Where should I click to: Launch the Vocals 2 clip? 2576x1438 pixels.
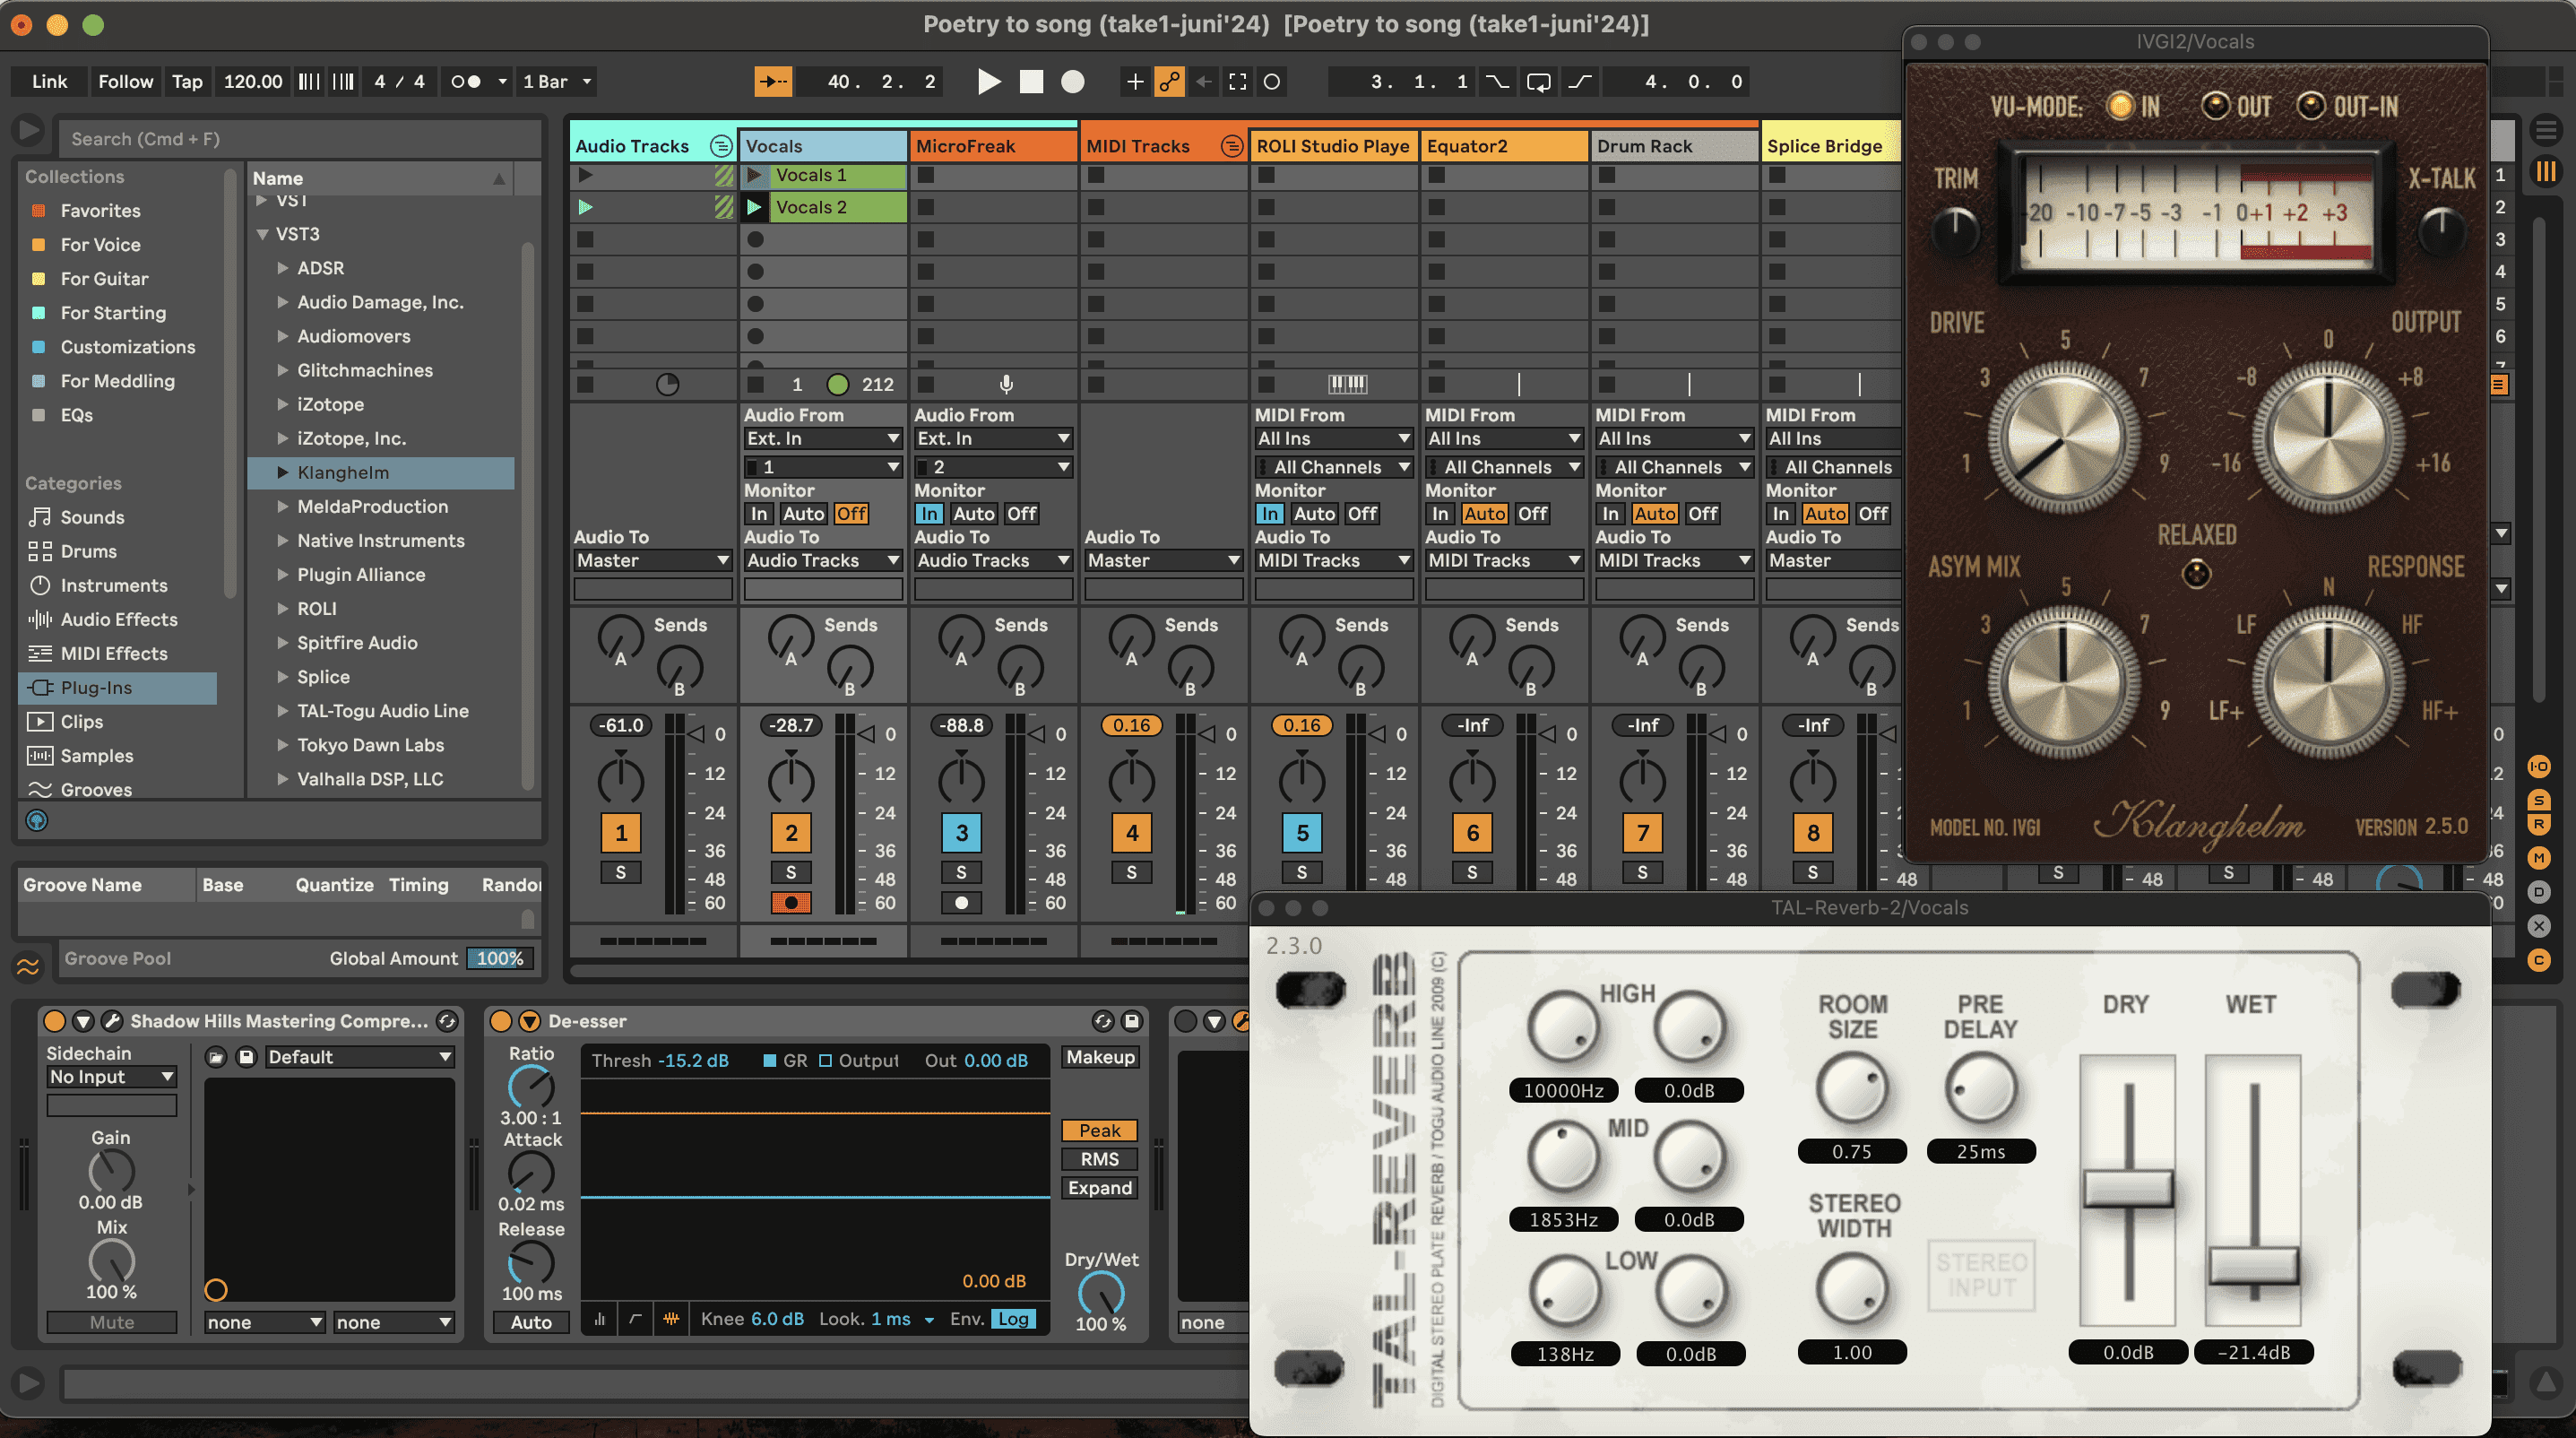click(x=755, y=207)
